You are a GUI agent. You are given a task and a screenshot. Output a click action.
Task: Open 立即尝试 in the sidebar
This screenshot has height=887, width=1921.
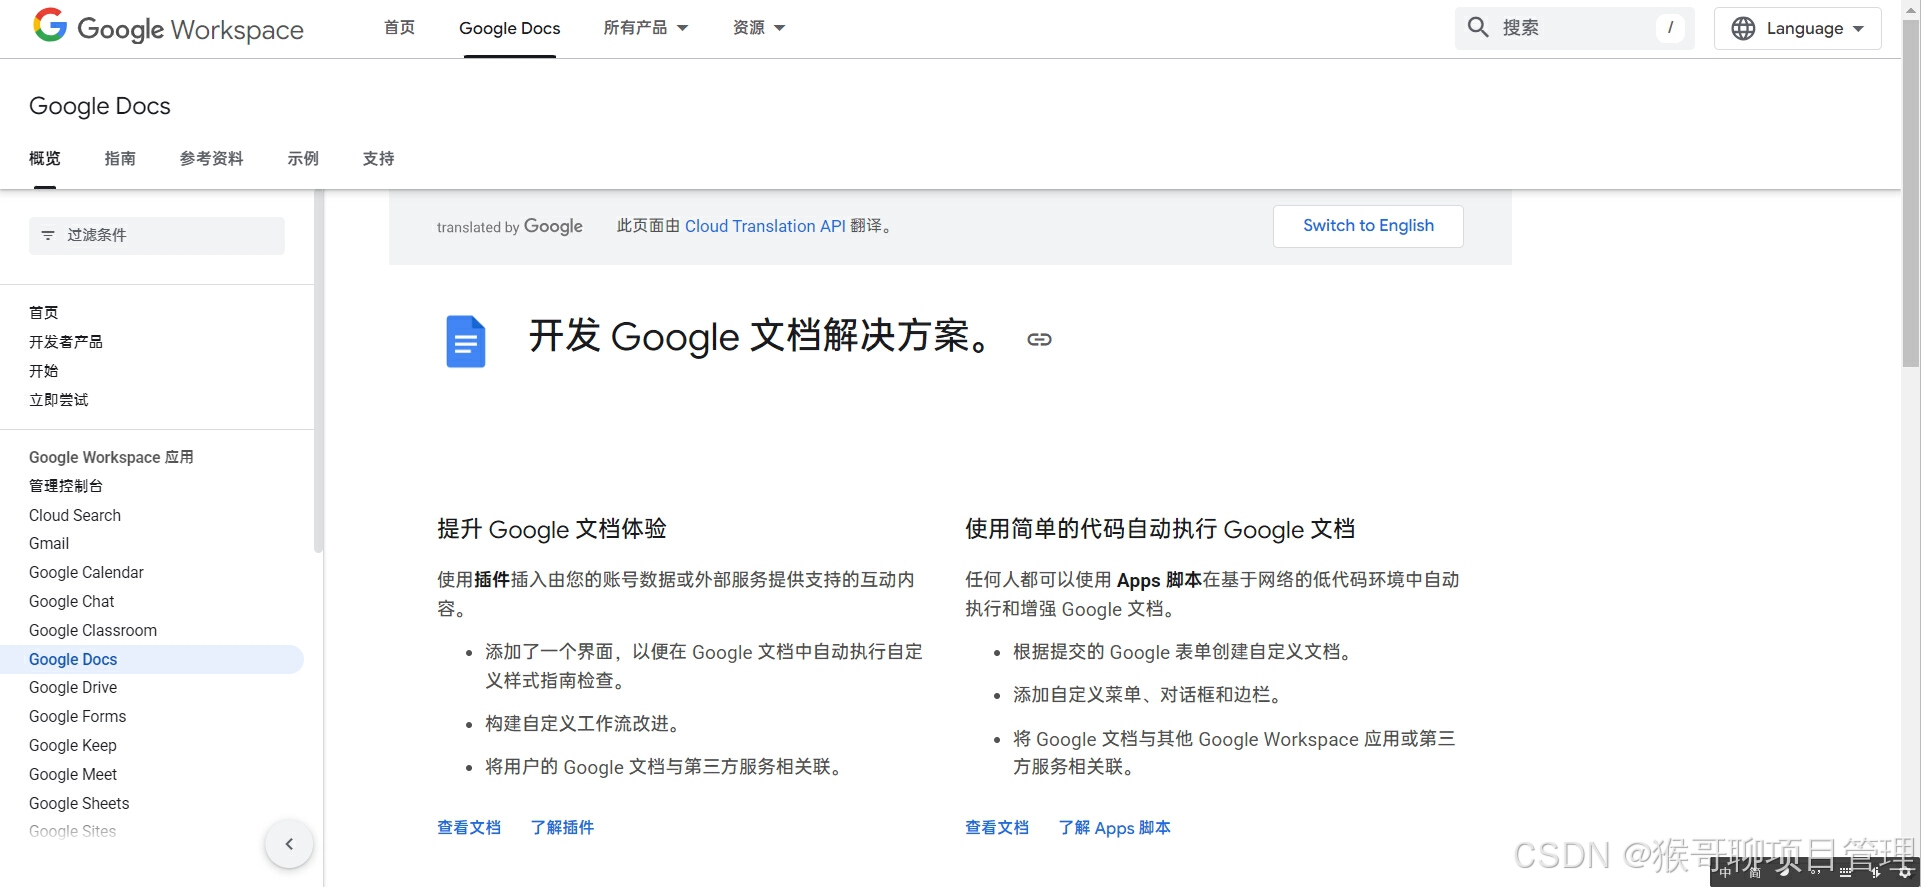click(59, 400)
